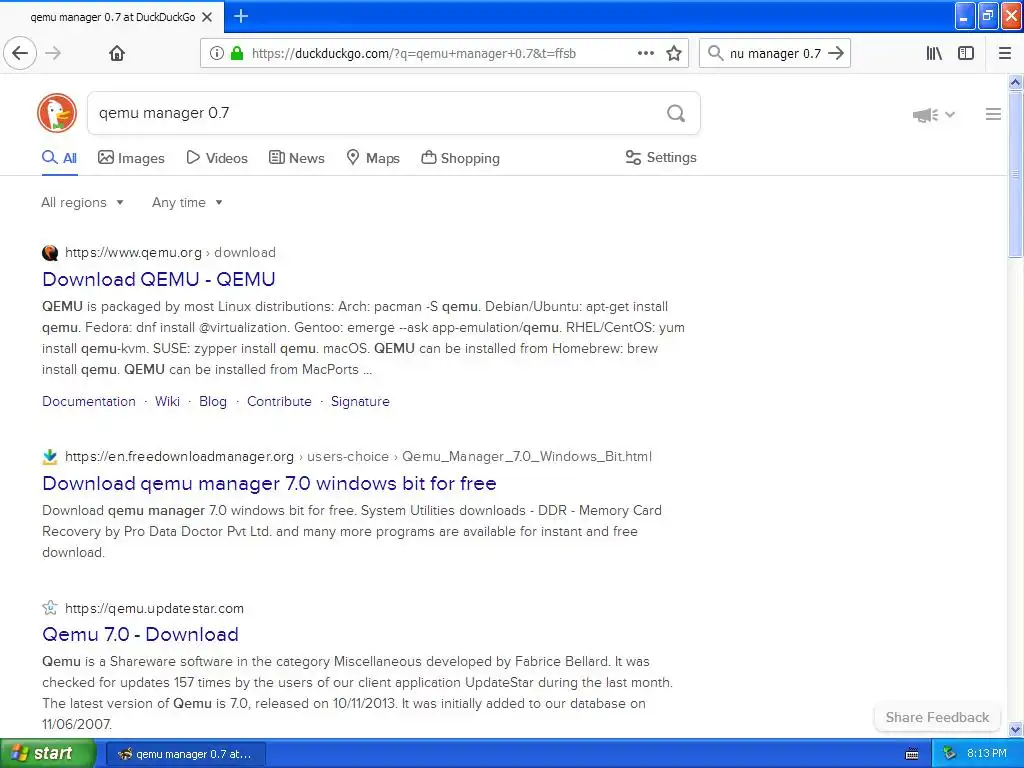
Task: Click the https://qemu.updatestar.com URL
Action: 154,608
